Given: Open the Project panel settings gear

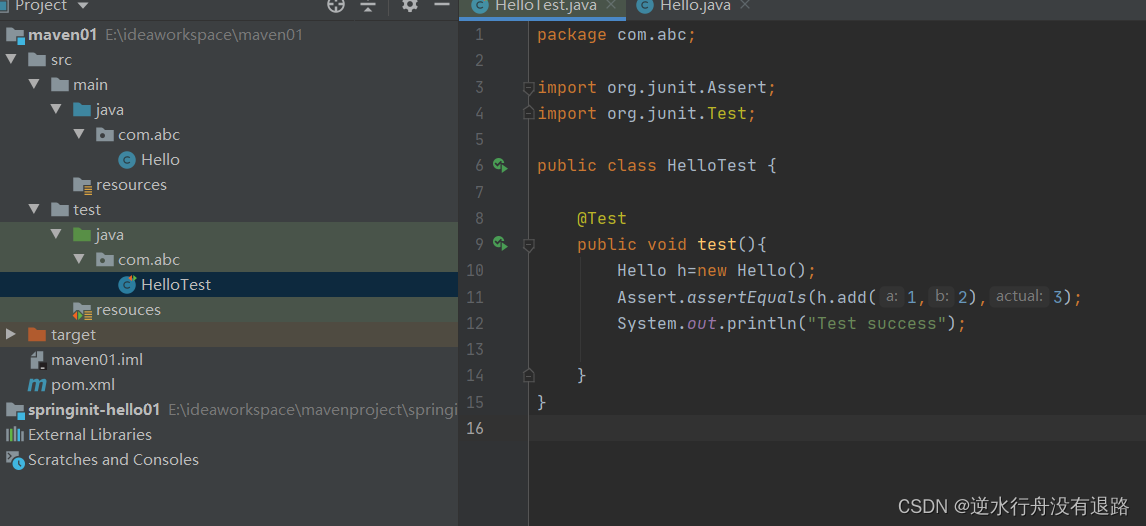Looking at the screenshot, I should [410, 6].
